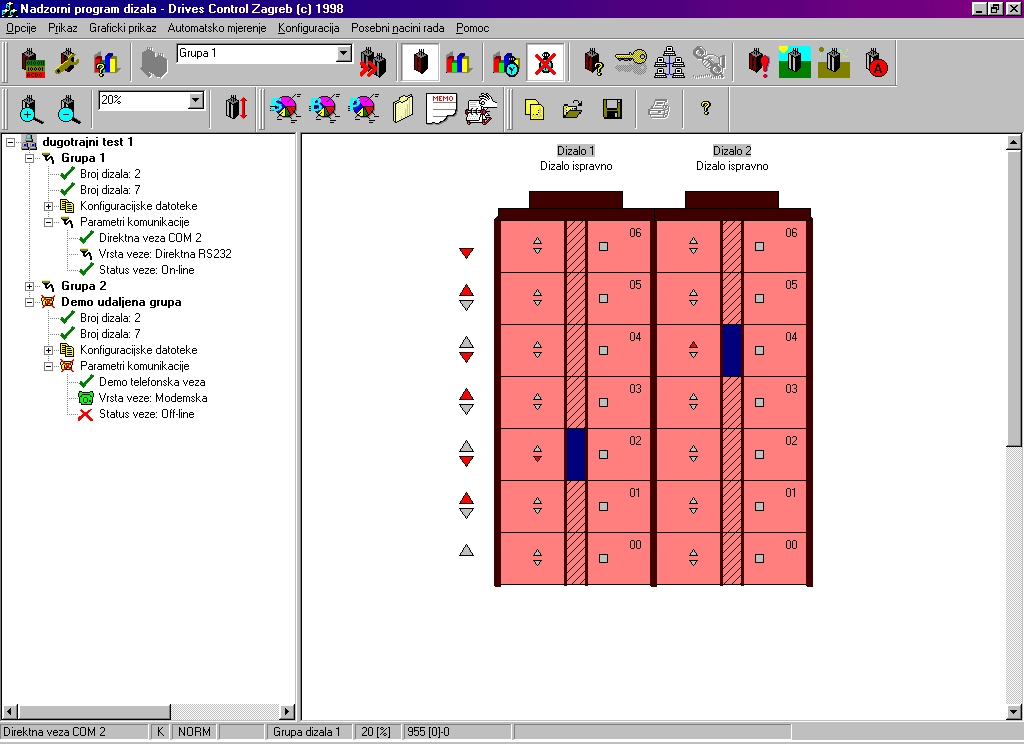The width and height of the screenshot is (1024, 744).
Task: Click the yellow key icon
Action: 631,64
